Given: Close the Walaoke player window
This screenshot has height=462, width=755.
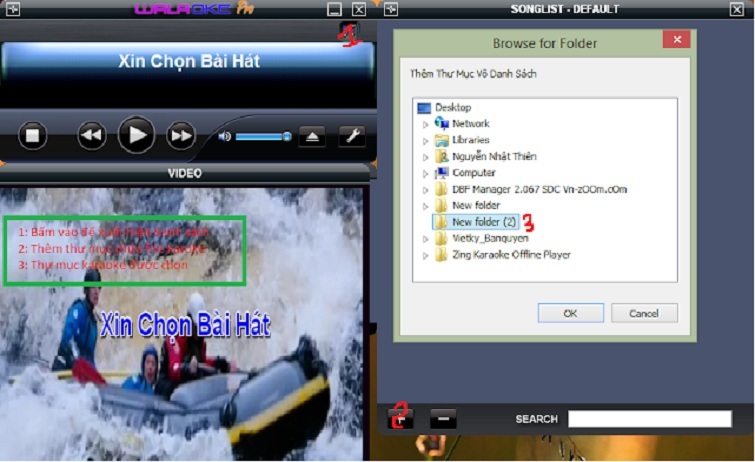Looking at the screenshot, I should pos(359,9).
